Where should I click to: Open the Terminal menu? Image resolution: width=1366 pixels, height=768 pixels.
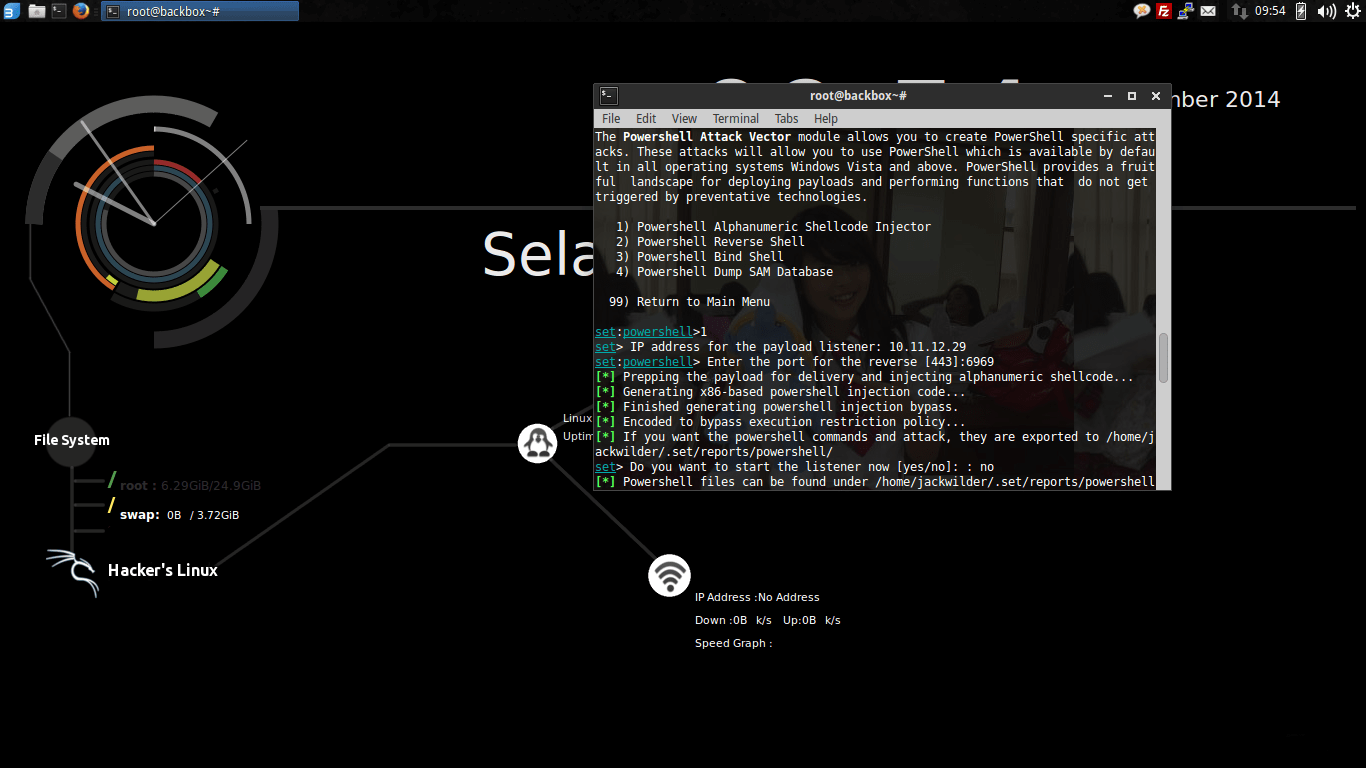point(735,118)
